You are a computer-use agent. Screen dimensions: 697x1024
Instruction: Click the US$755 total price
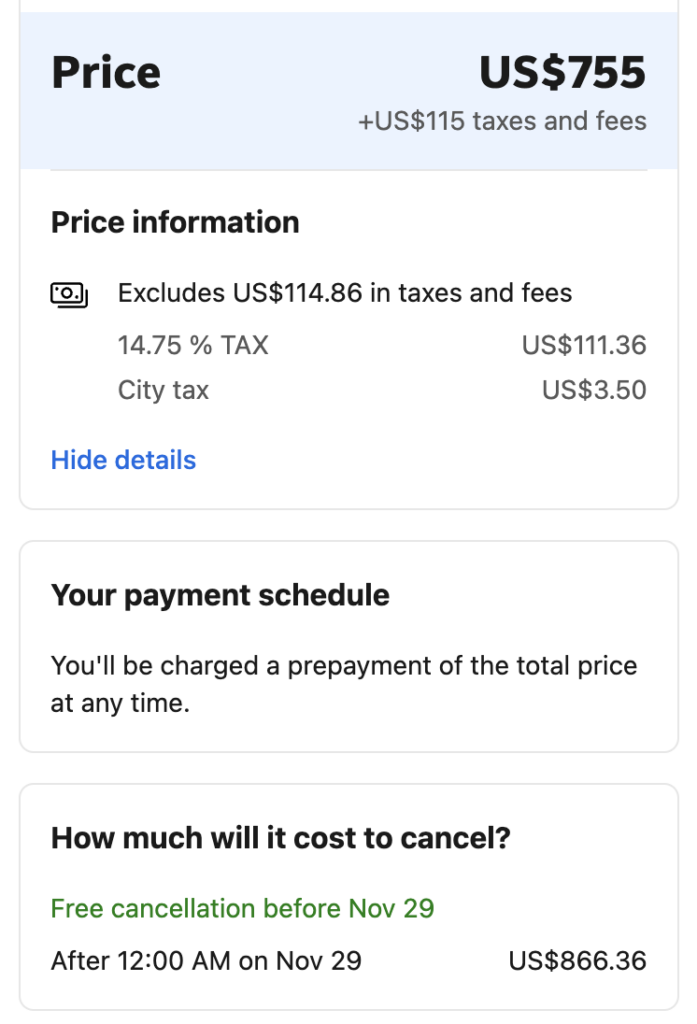click(562, 73)
